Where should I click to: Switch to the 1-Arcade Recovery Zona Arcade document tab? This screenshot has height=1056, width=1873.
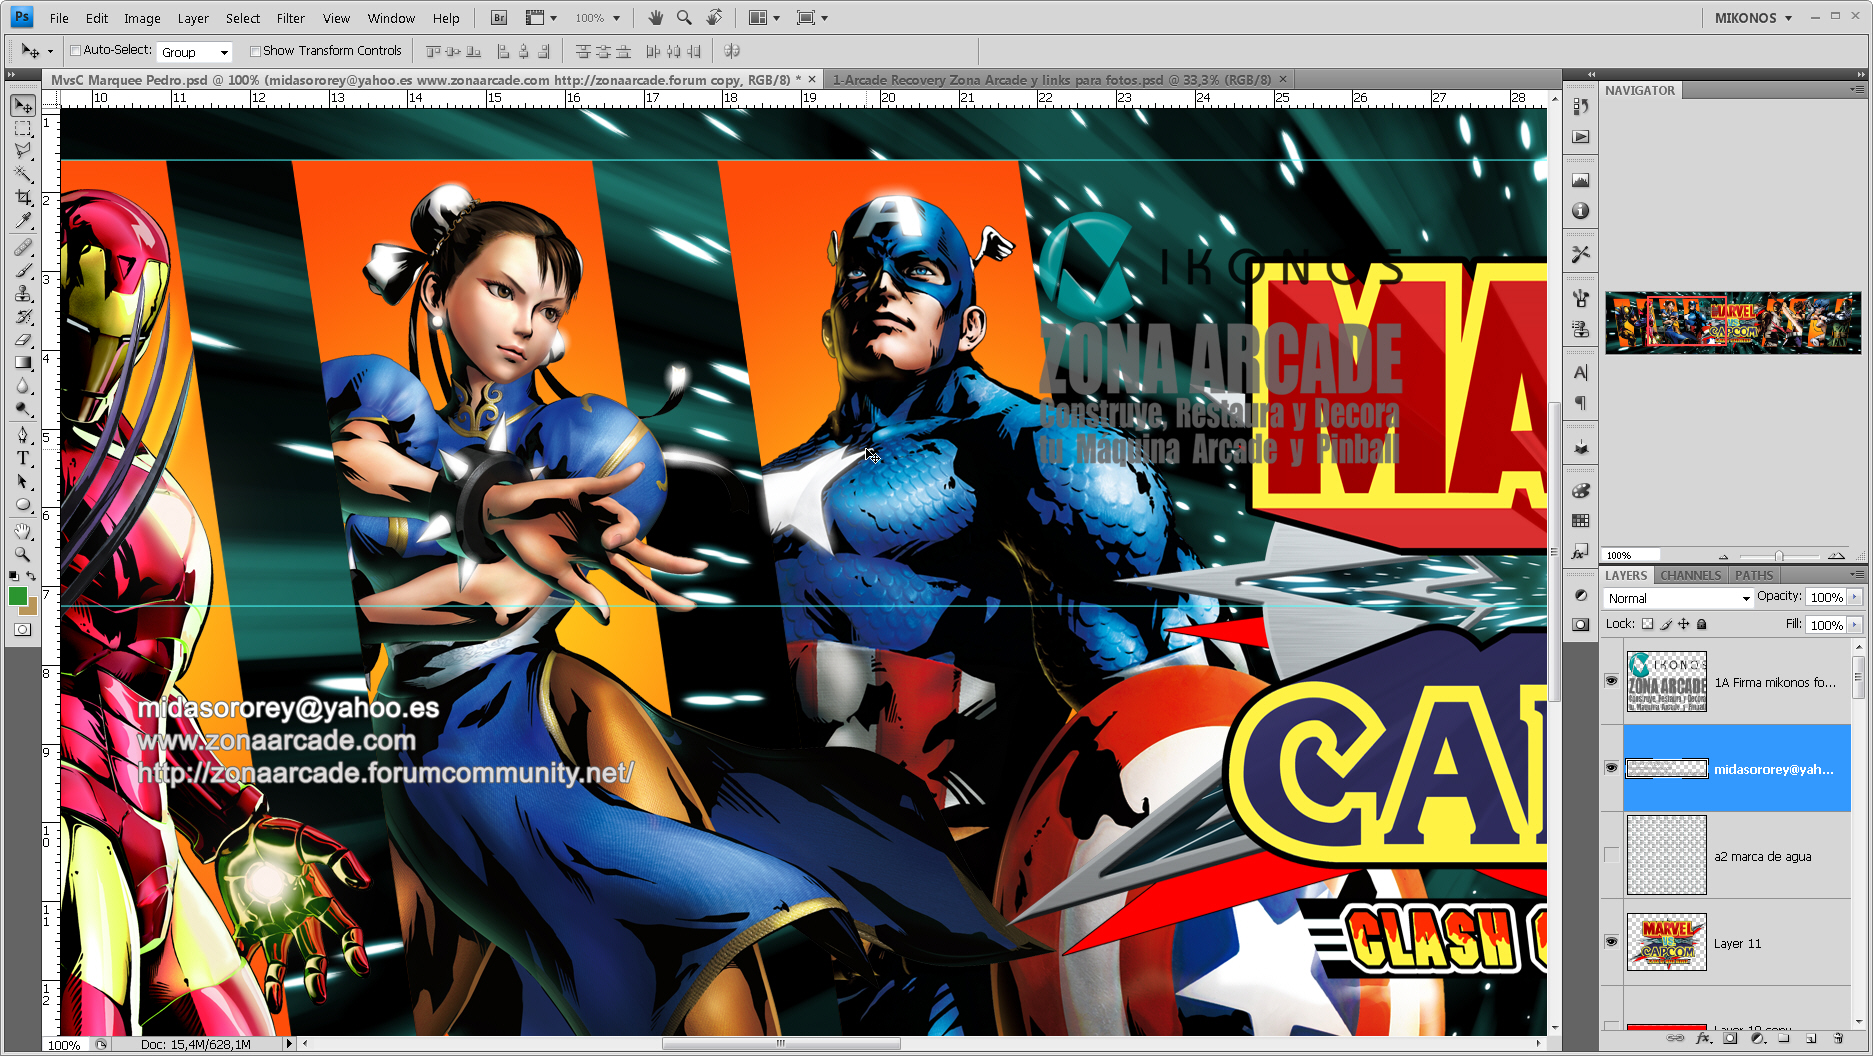[x=1052, y=79]
